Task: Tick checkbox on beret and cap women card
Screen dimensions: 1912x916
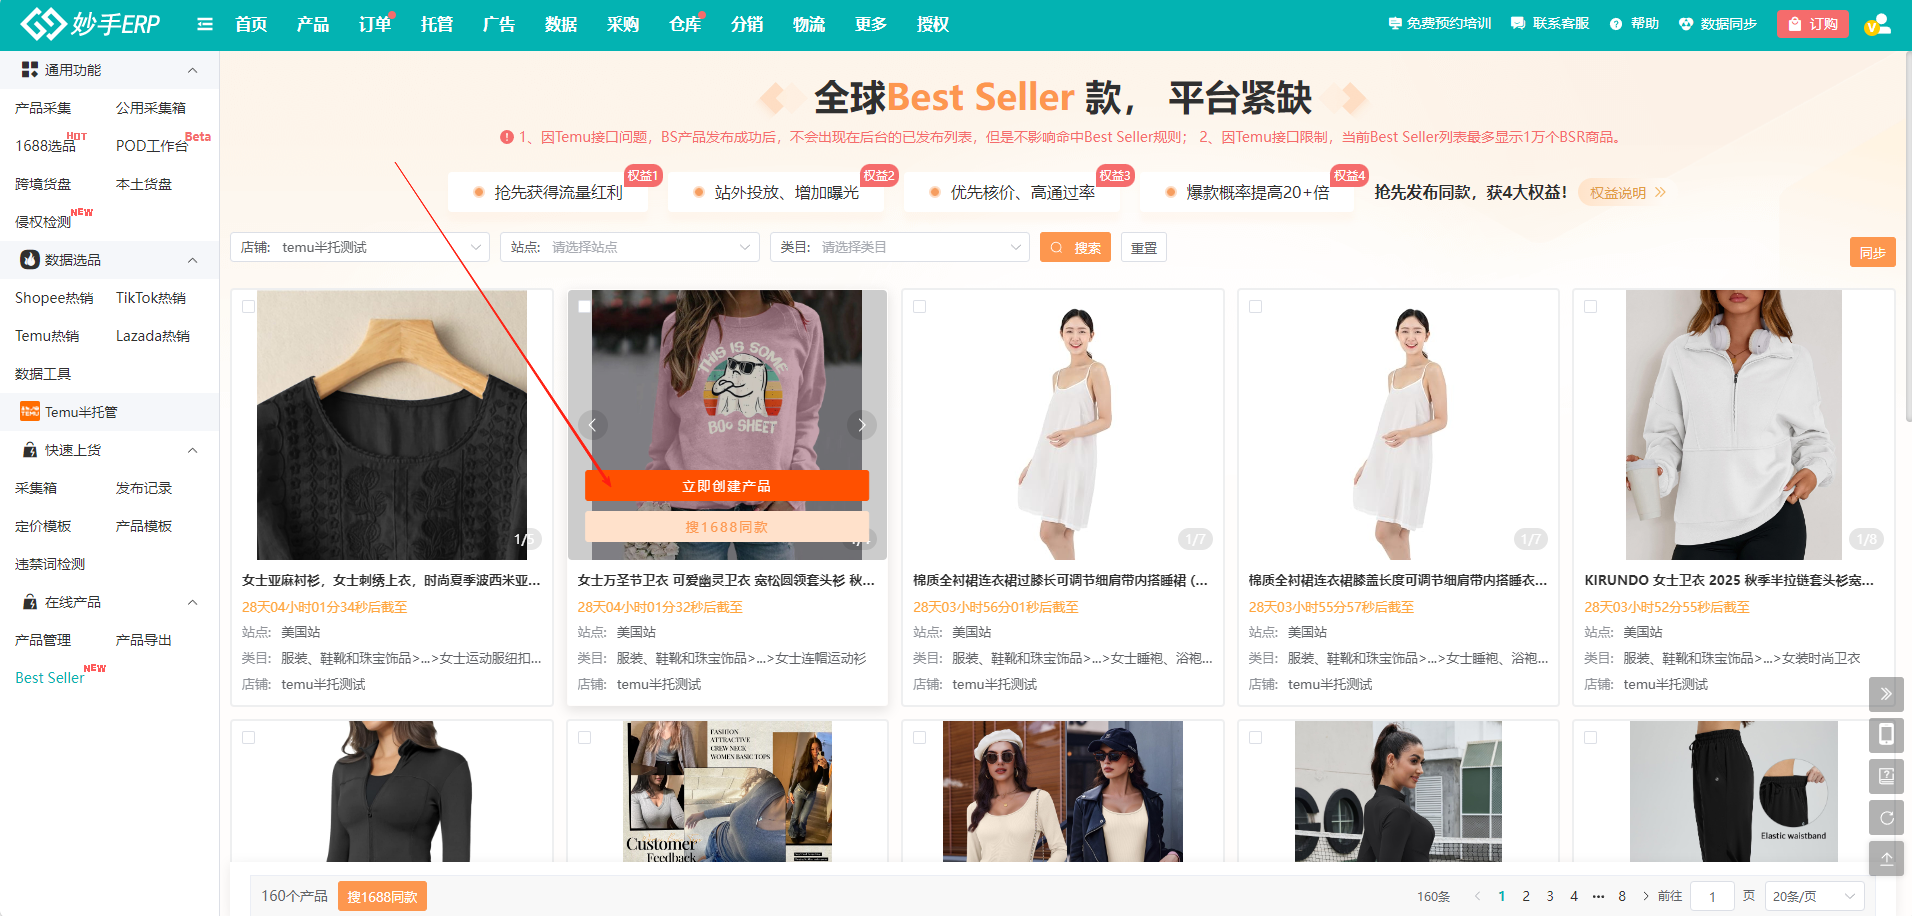Action: [920, 738]
